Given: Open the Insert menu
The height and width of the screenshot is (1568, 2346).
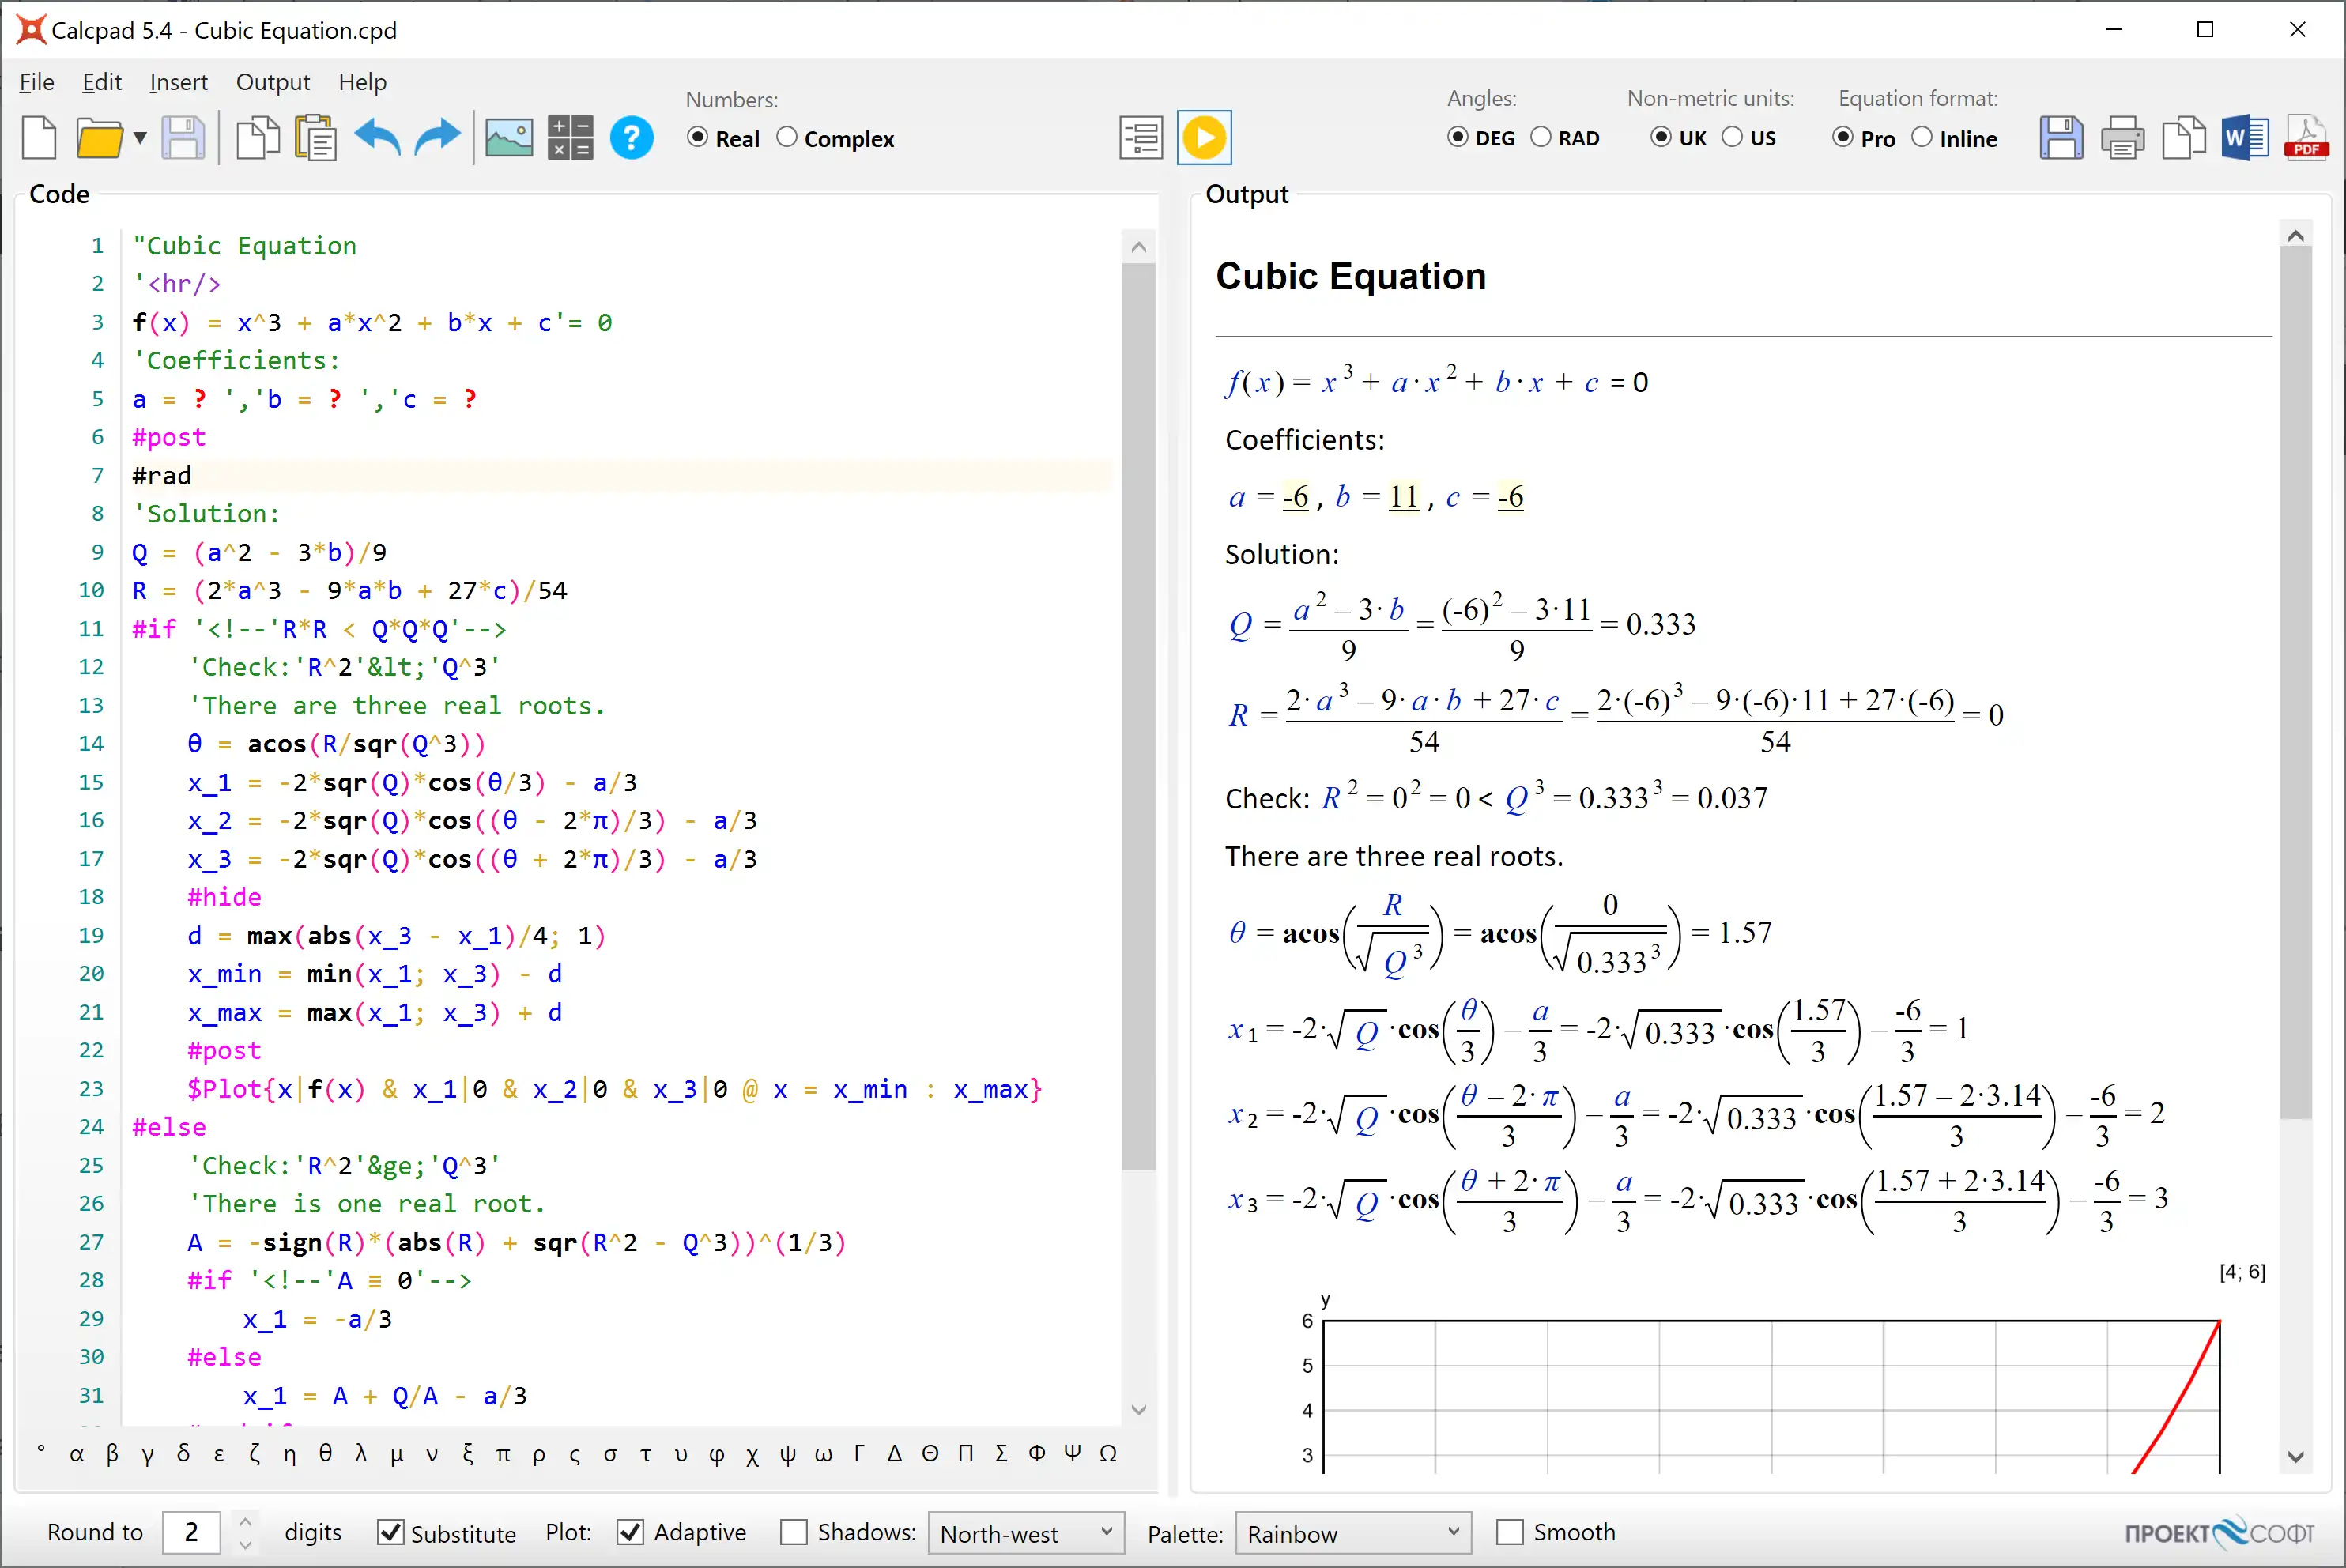Looking at the screenshot, I should (175, 81).
